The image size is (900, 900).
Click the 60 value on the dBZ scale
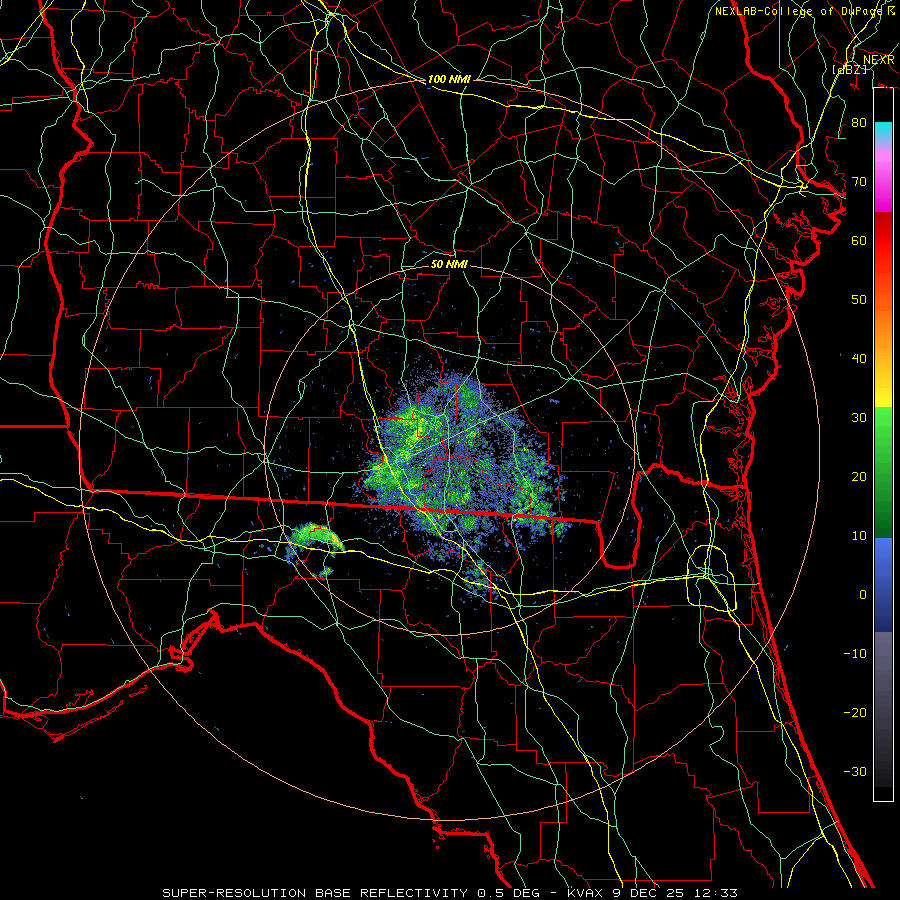tap(859, 241)
